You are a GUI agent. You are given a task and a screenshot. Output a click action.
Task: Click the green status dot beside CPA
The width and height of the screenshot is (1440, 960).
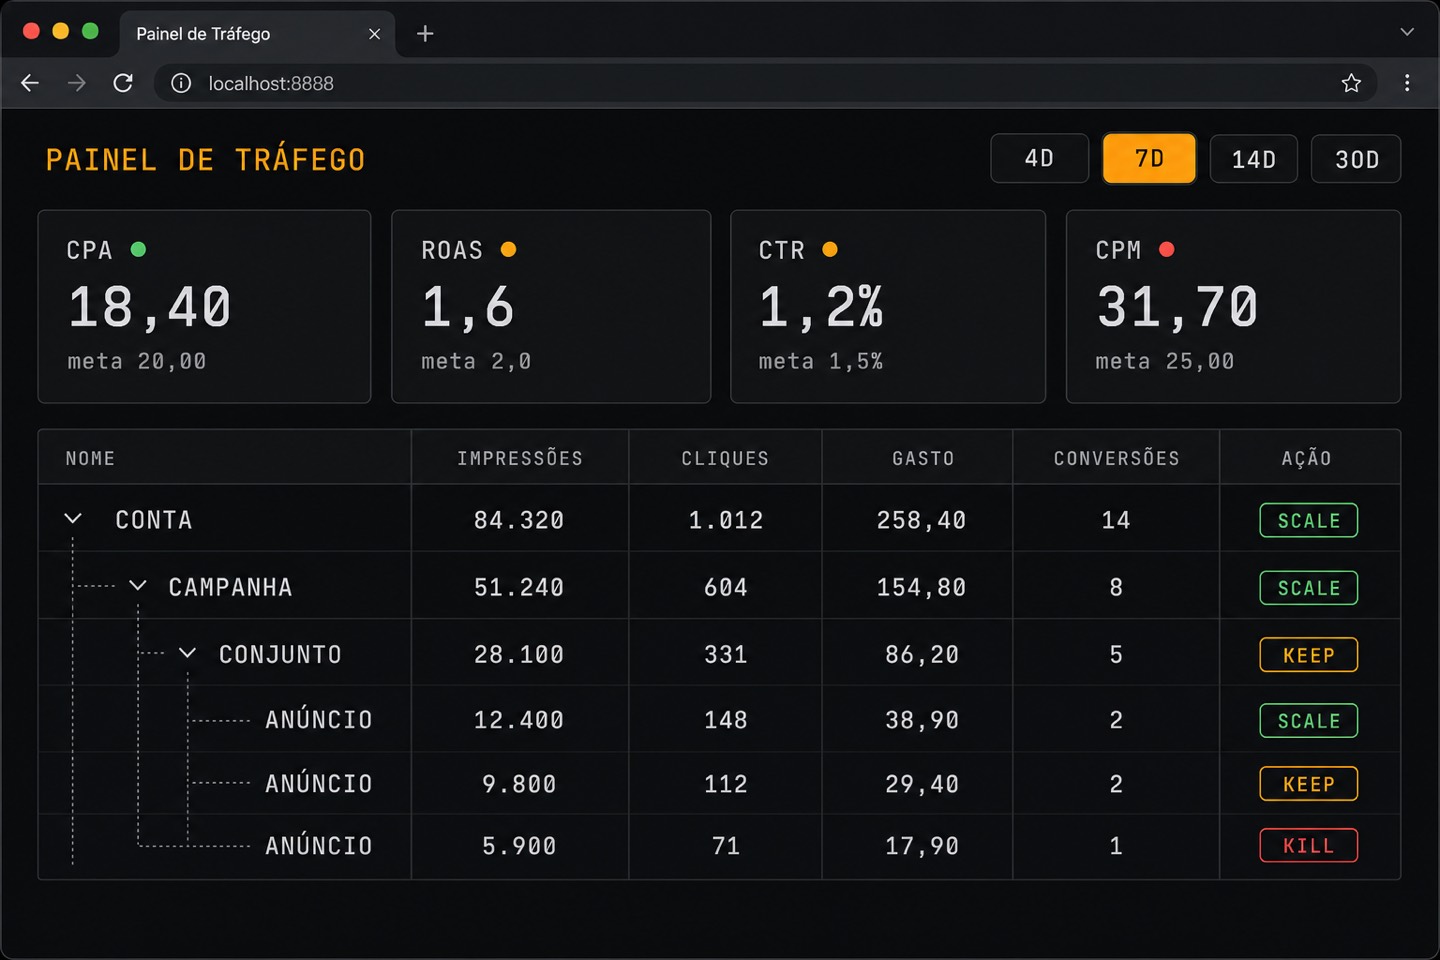[x=138, y=249]
